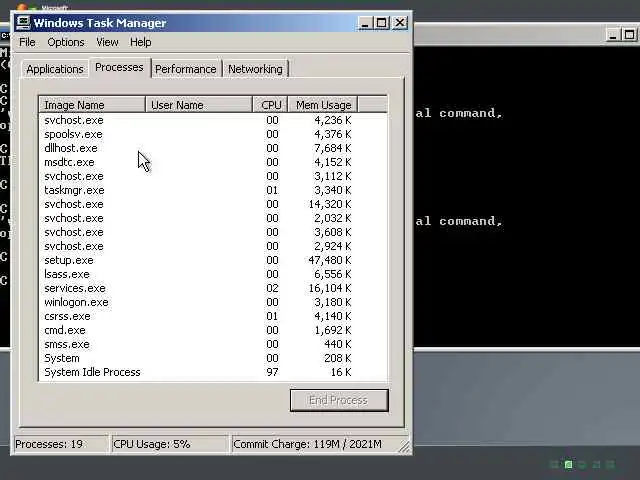640x480 pixels.
Task: Select svchost.exe using 3,112 K
Action: pyautogui.click(x=213, y=176)
